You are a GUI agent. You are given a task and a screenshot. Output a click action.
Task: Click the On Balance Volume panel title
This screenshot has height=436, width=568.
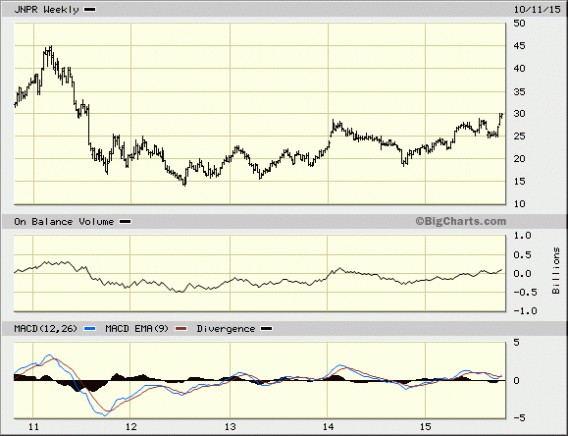pos(64,222)
